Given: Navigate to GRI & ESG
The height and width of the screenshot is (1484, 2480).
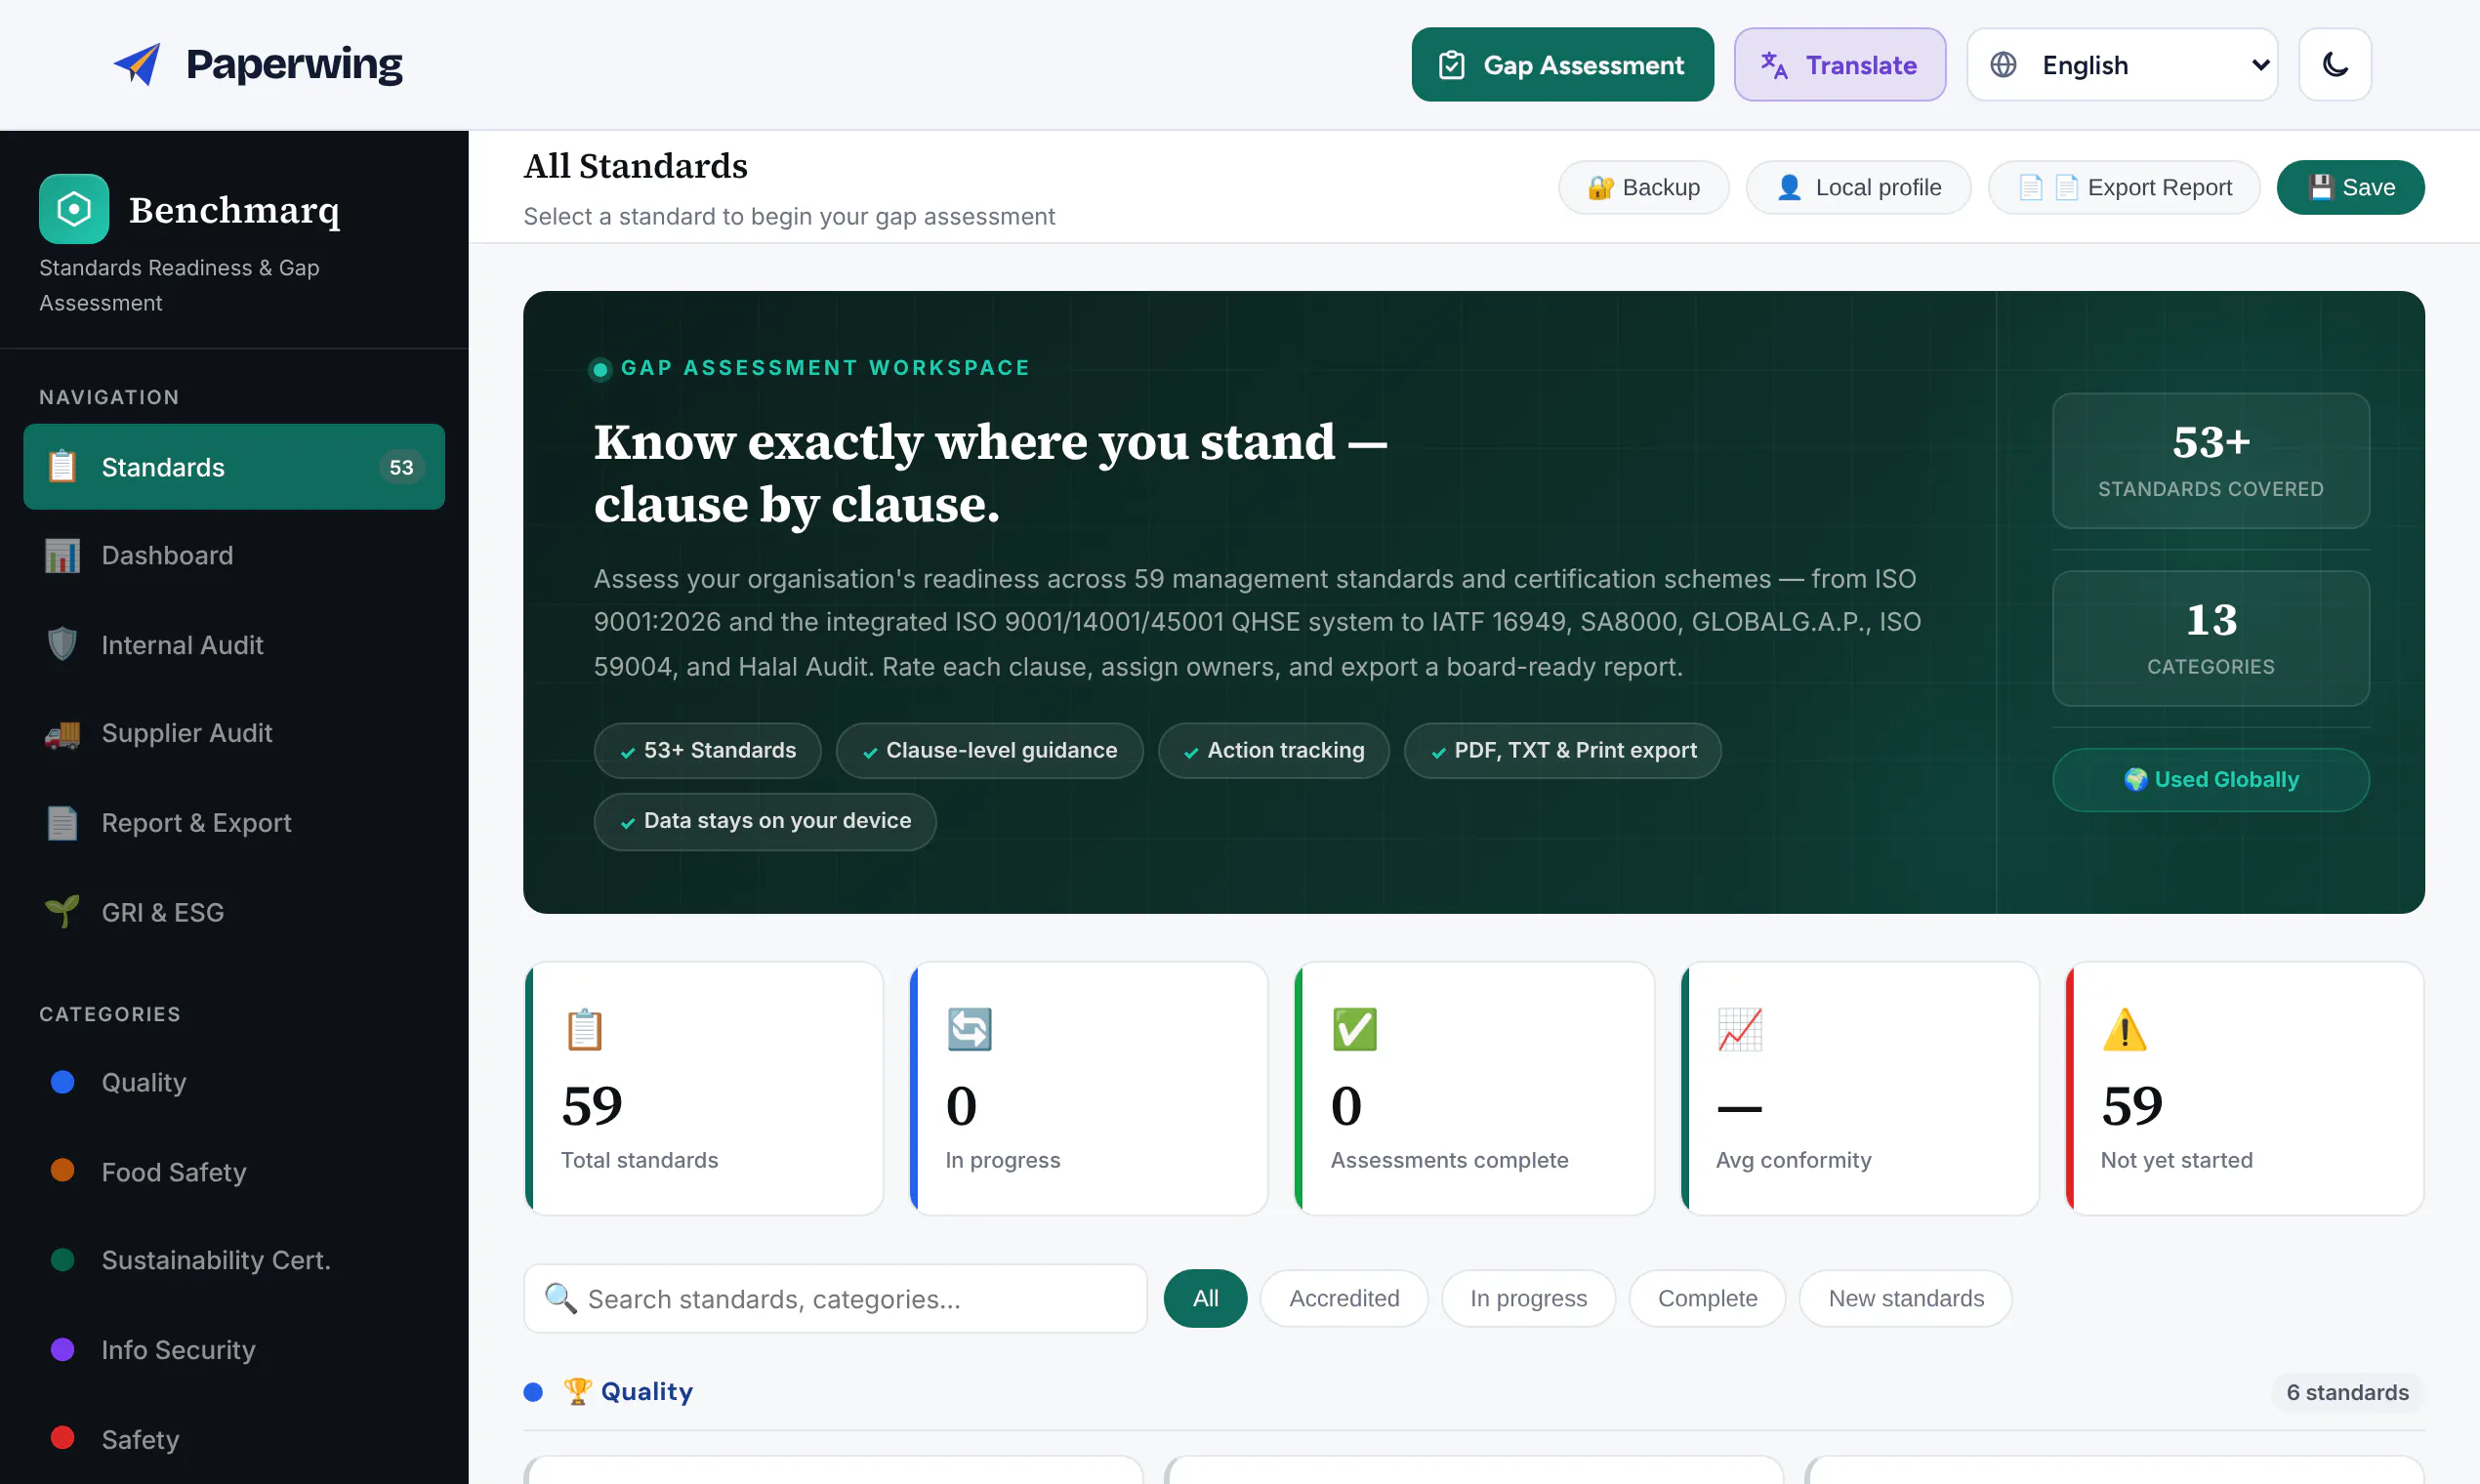Looking at the screenshot, I should tap(234, 912).
